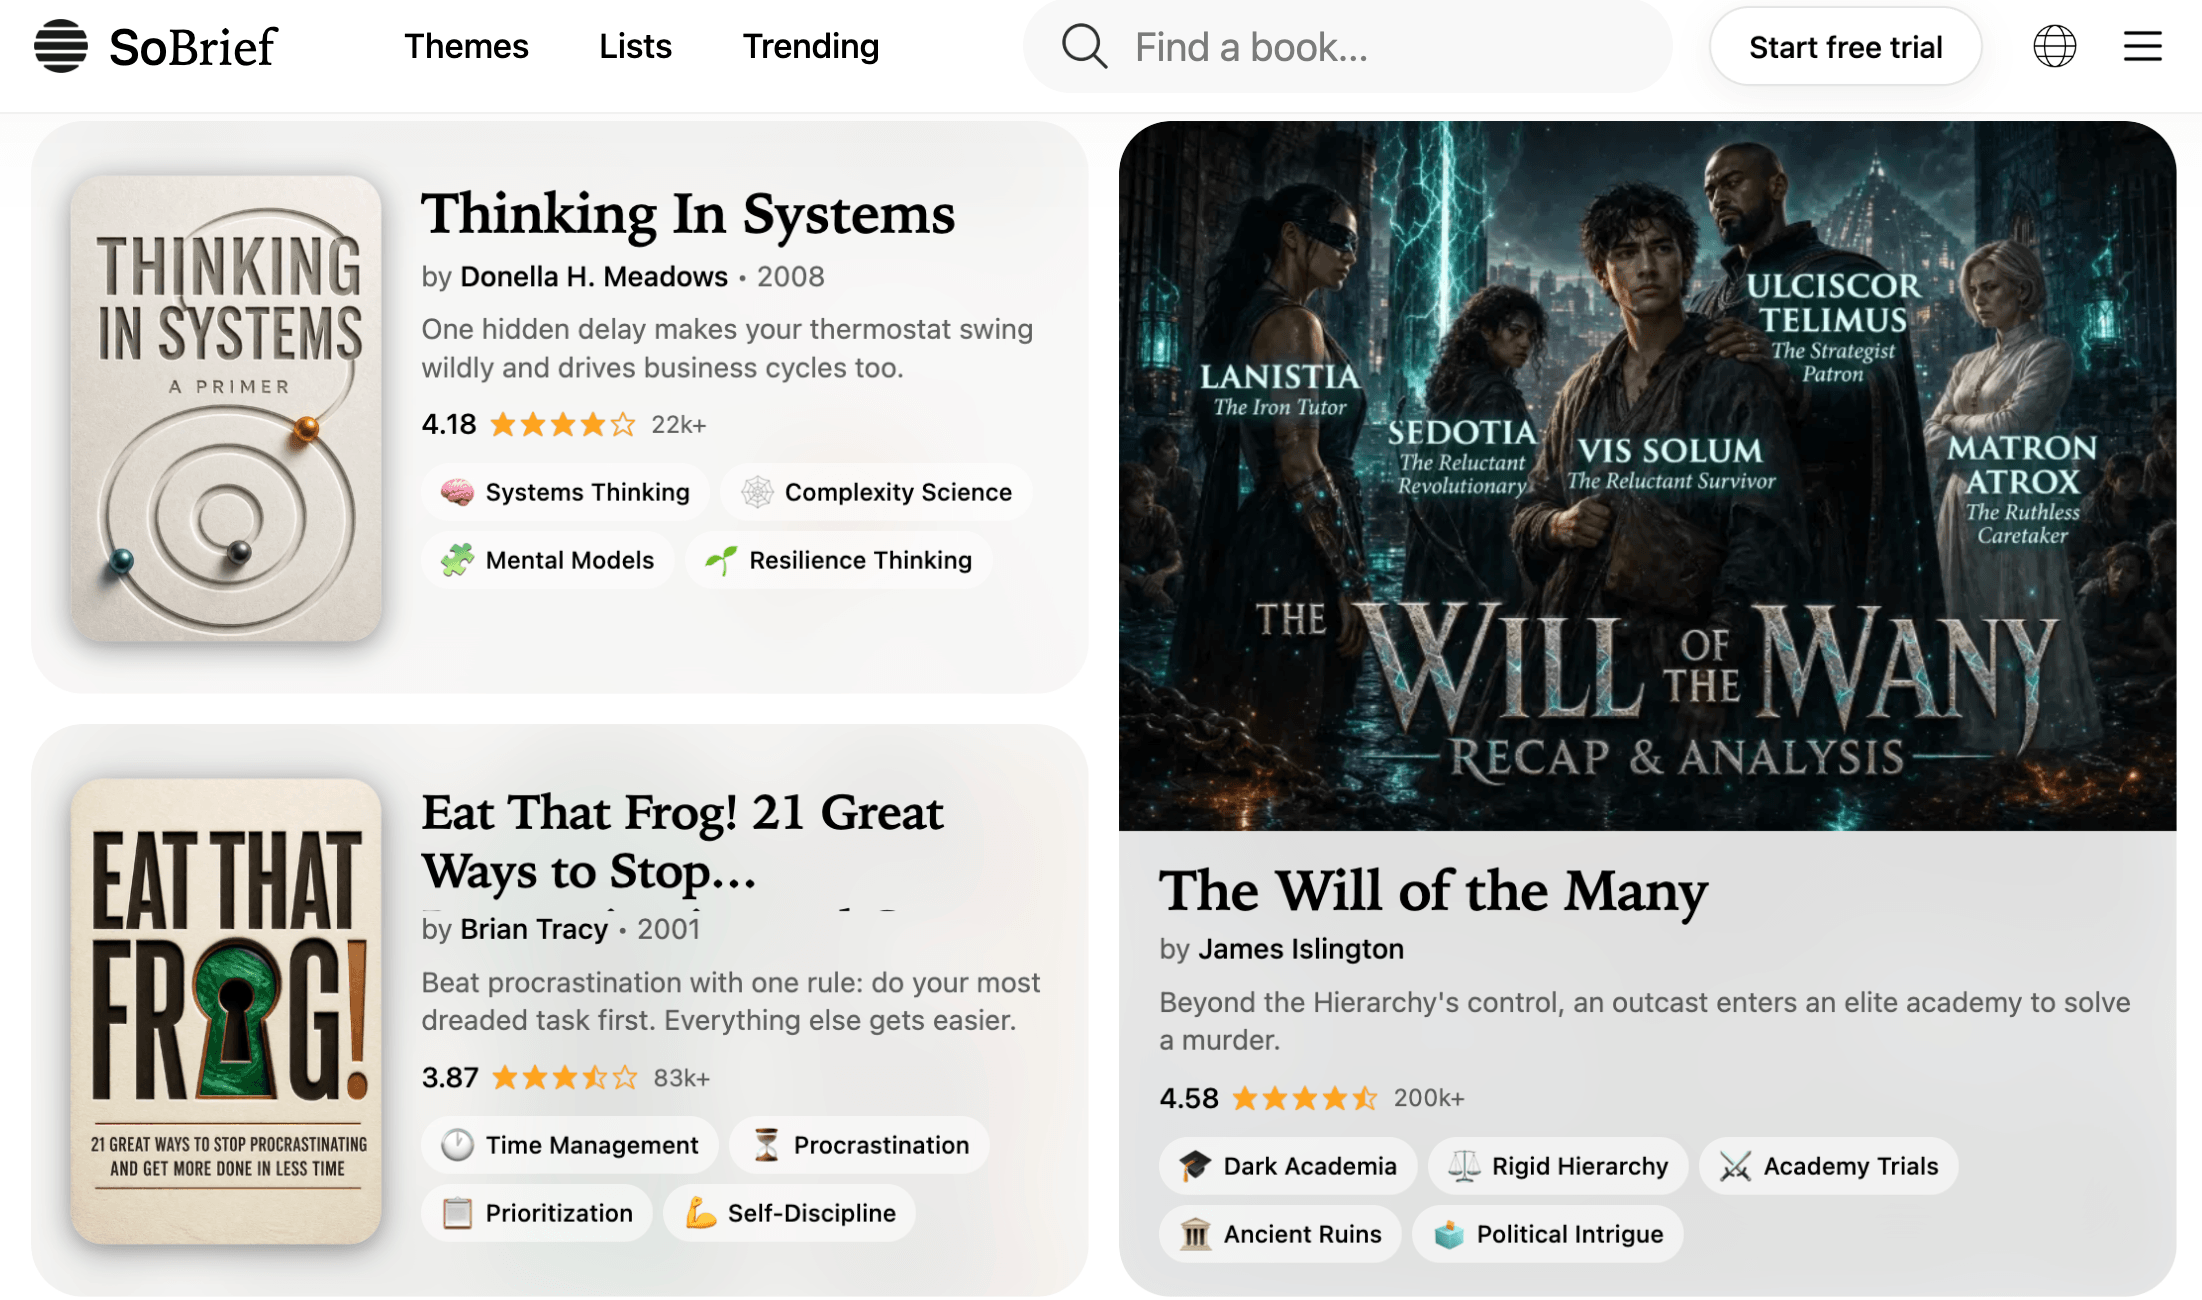Screen dimensions: 2202x1300
Task: Select the Dark Academia graduation cap tag
Action: point(1288,1166)
